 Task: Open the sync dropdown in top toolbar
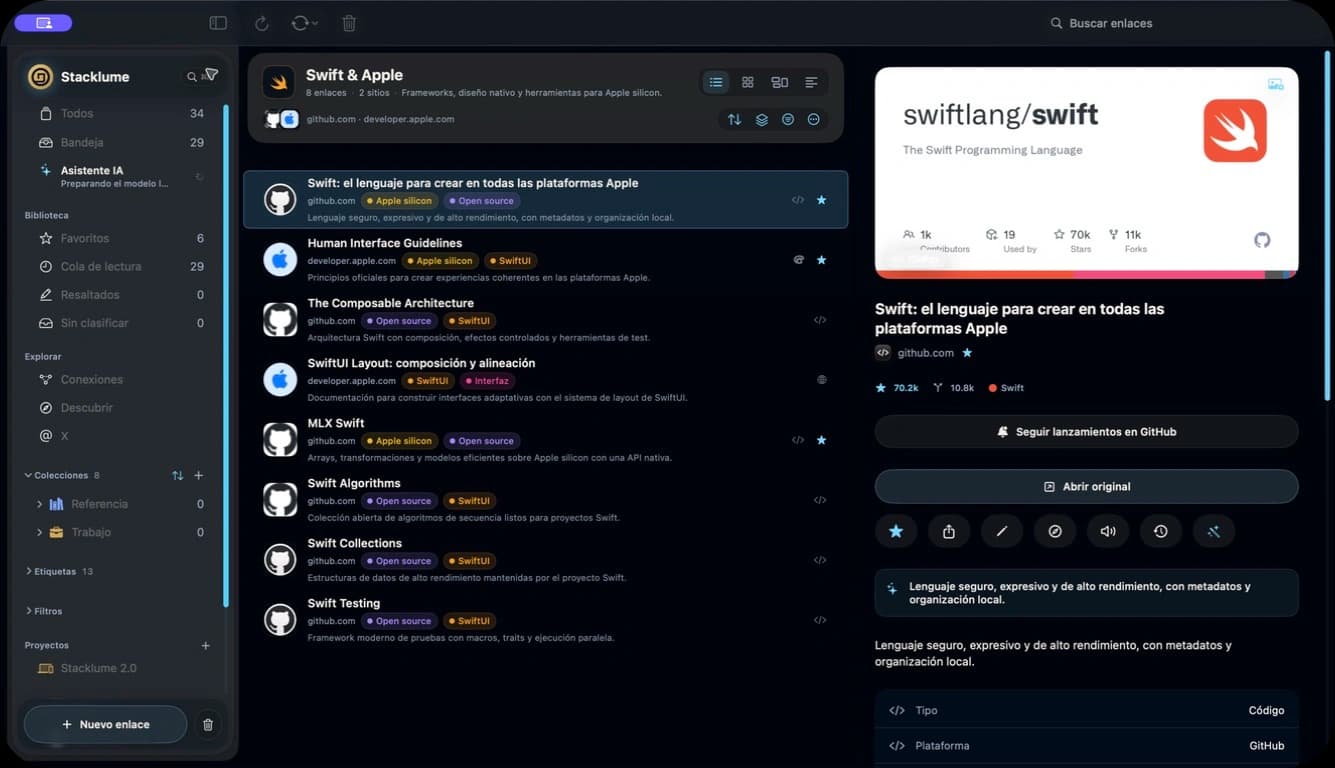click(x=304, y=23)
